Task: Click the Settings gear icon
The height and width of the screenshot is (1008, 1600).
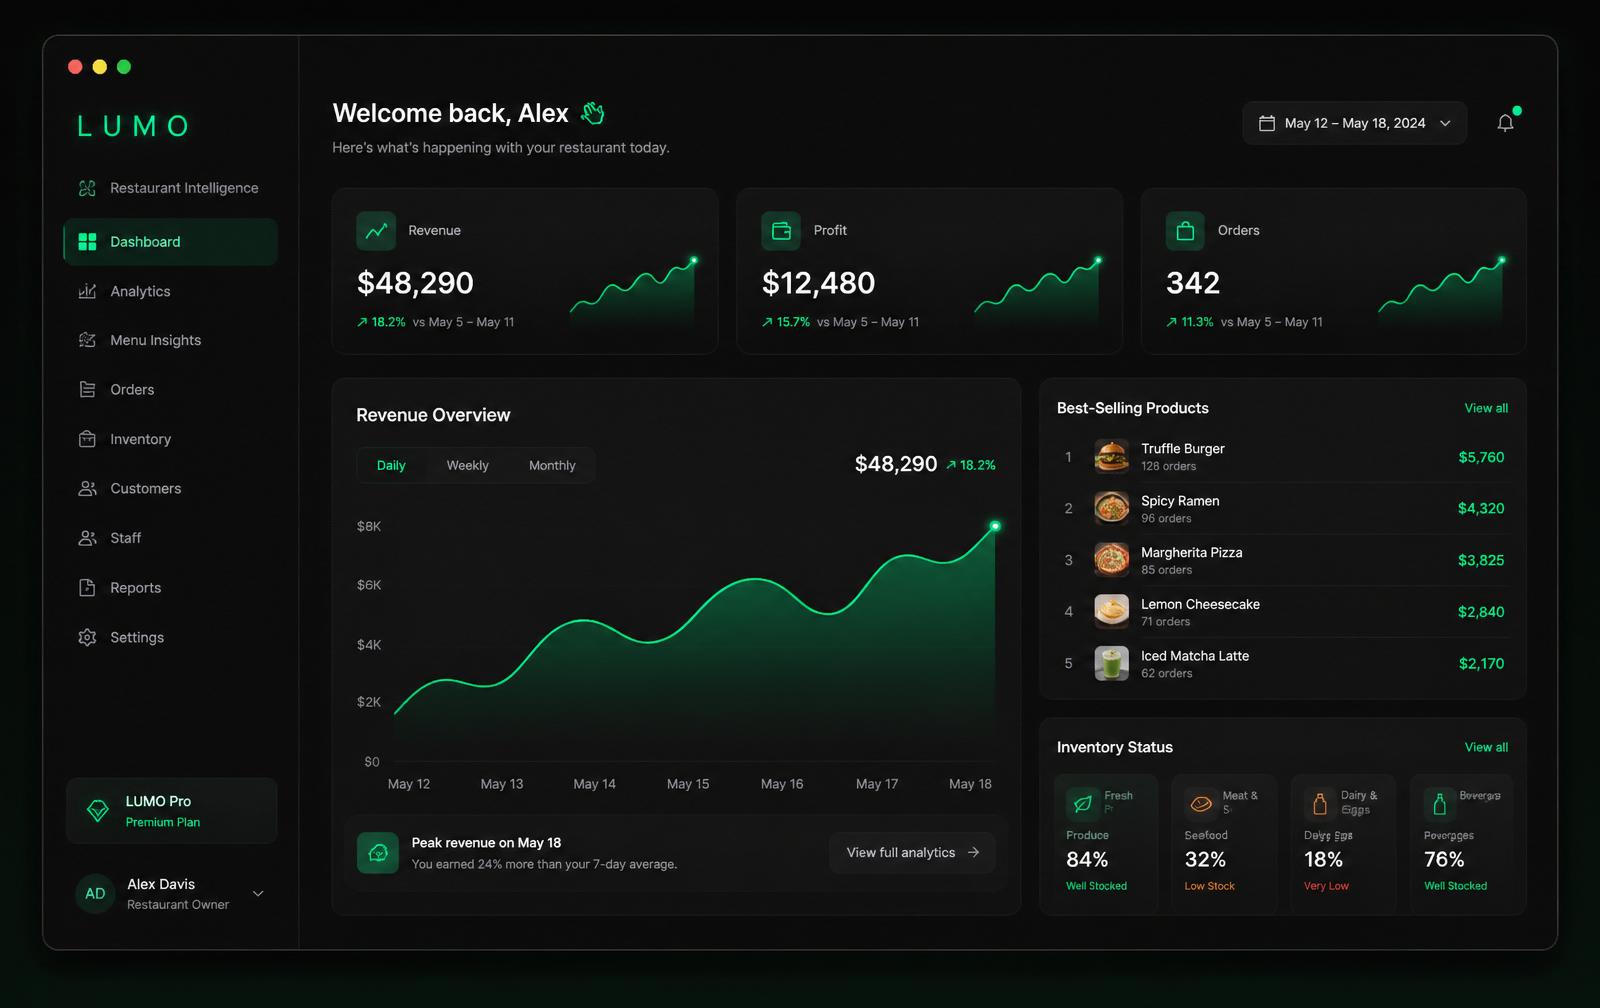Action: click(87, 637)
